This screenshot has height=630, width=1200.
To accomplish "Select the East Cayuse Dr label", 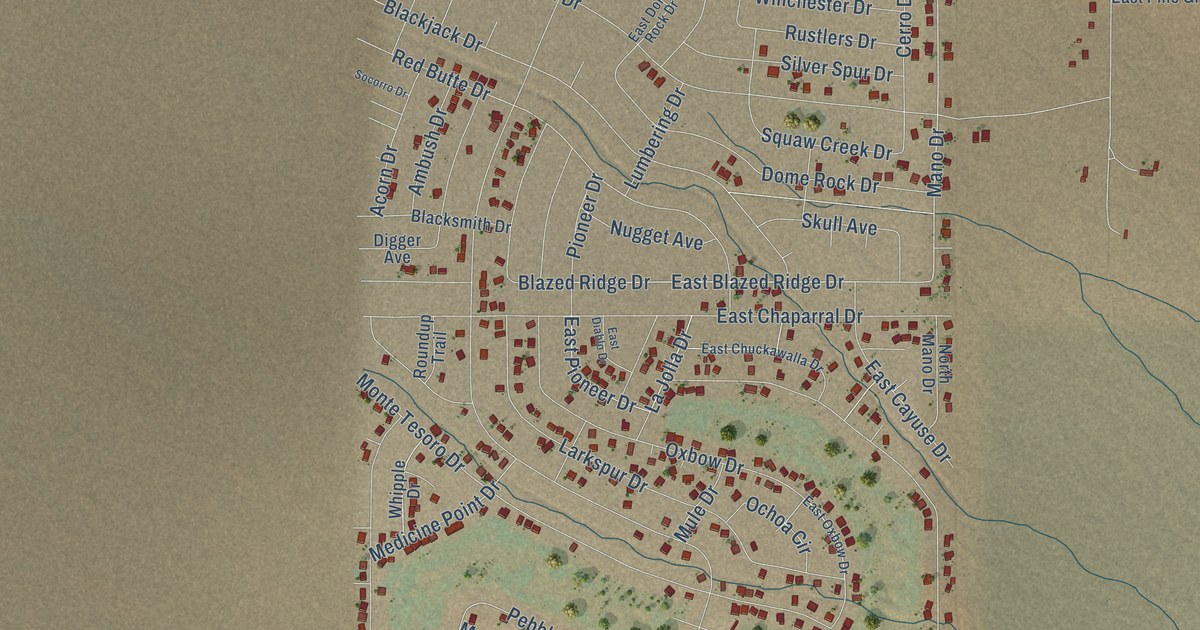I will (908, 411).
